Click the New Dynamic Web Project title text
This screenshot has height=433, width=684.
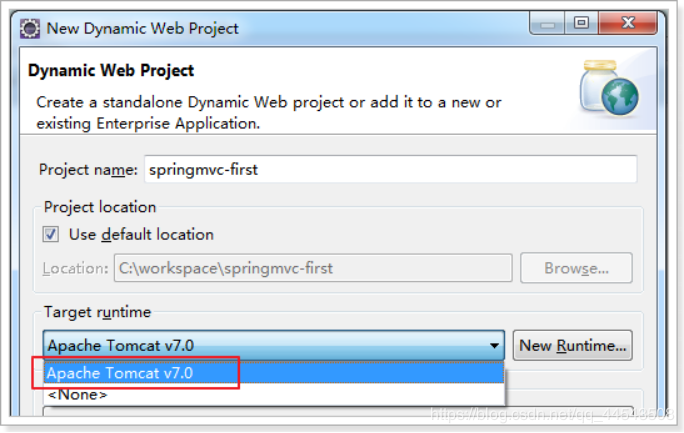tap(143, 28)
